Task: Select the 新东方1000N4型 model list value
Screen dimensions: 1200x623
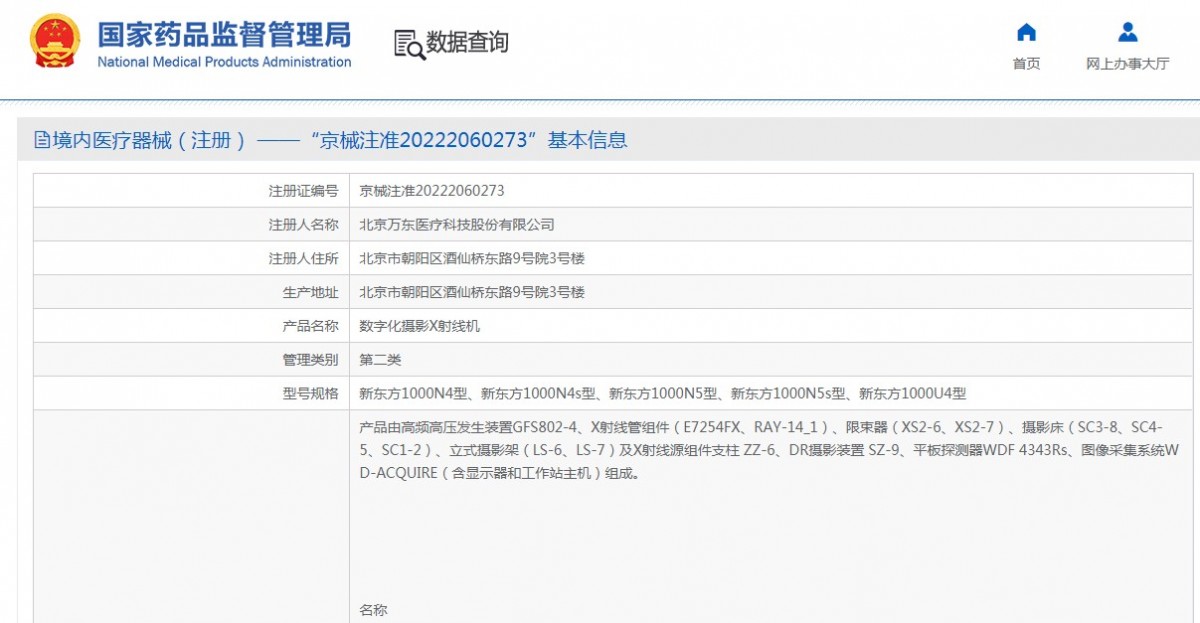Action: click(662, 394)
